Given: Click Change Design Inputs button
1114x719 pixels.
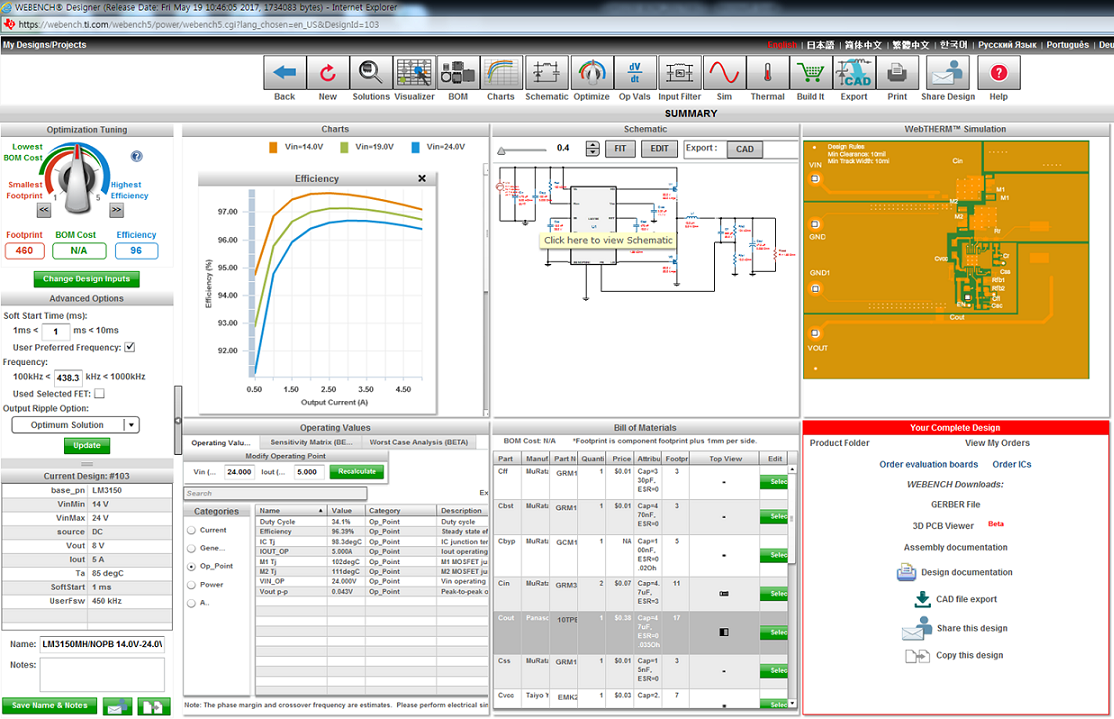Looking at the screenshot, I should (x=87, y=279).
